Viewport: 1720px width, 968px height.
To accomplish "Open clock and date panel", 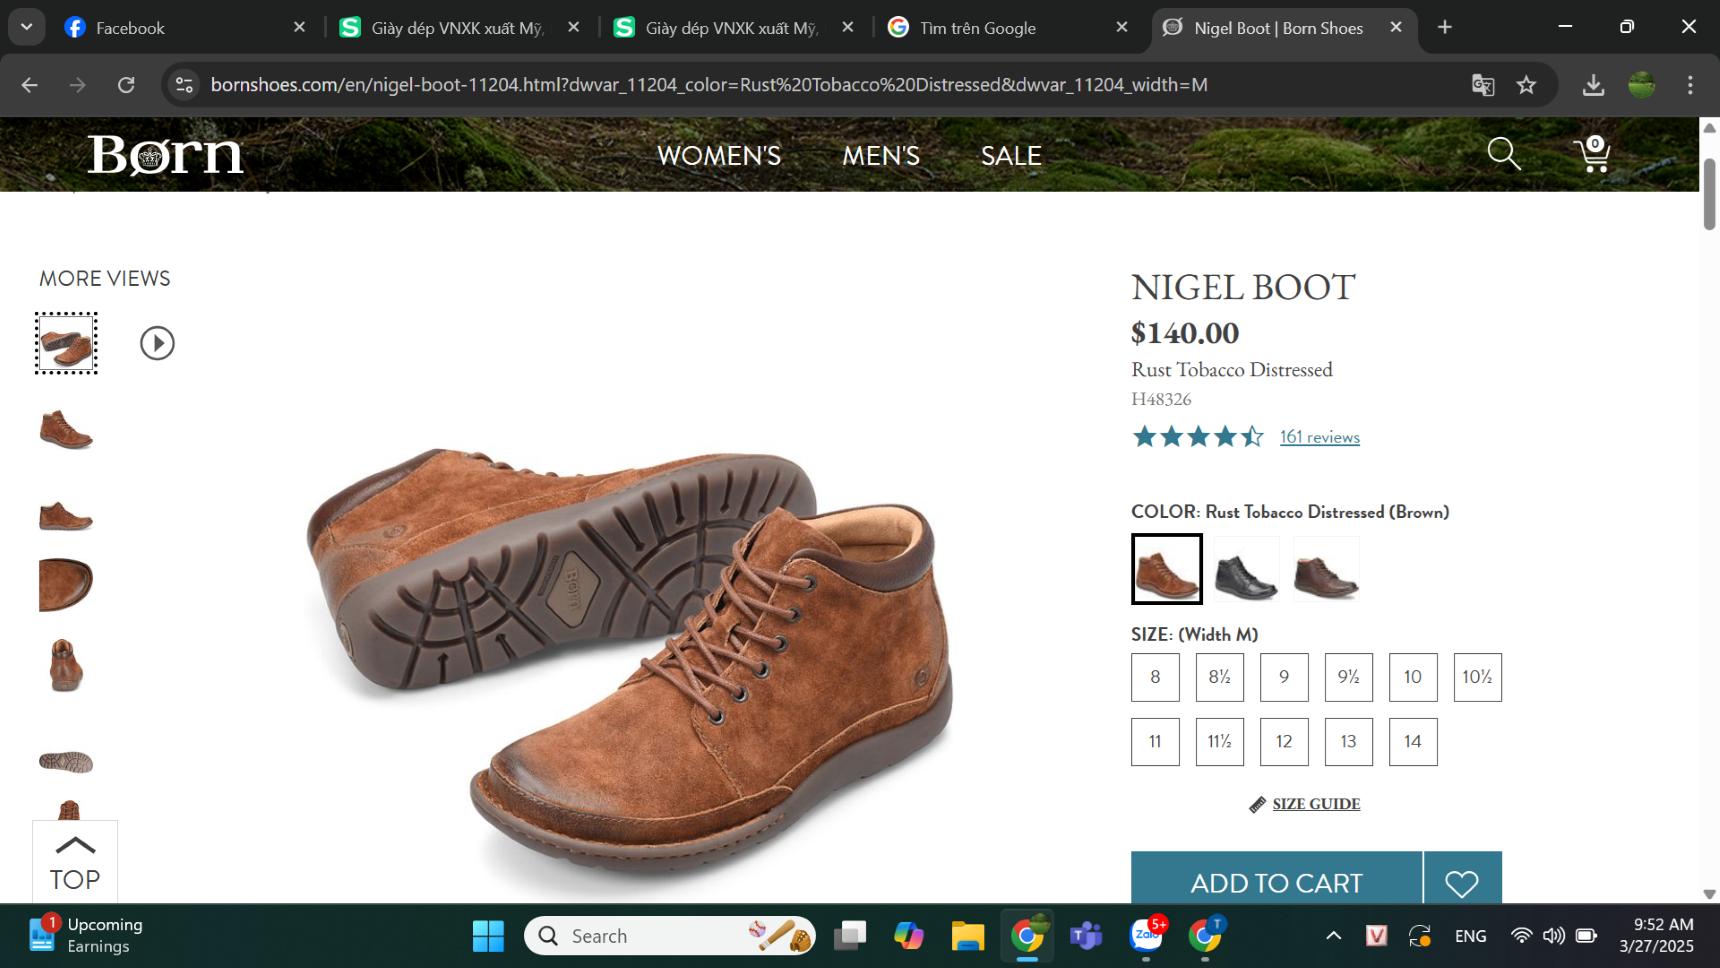I will tap(1657, 936).
